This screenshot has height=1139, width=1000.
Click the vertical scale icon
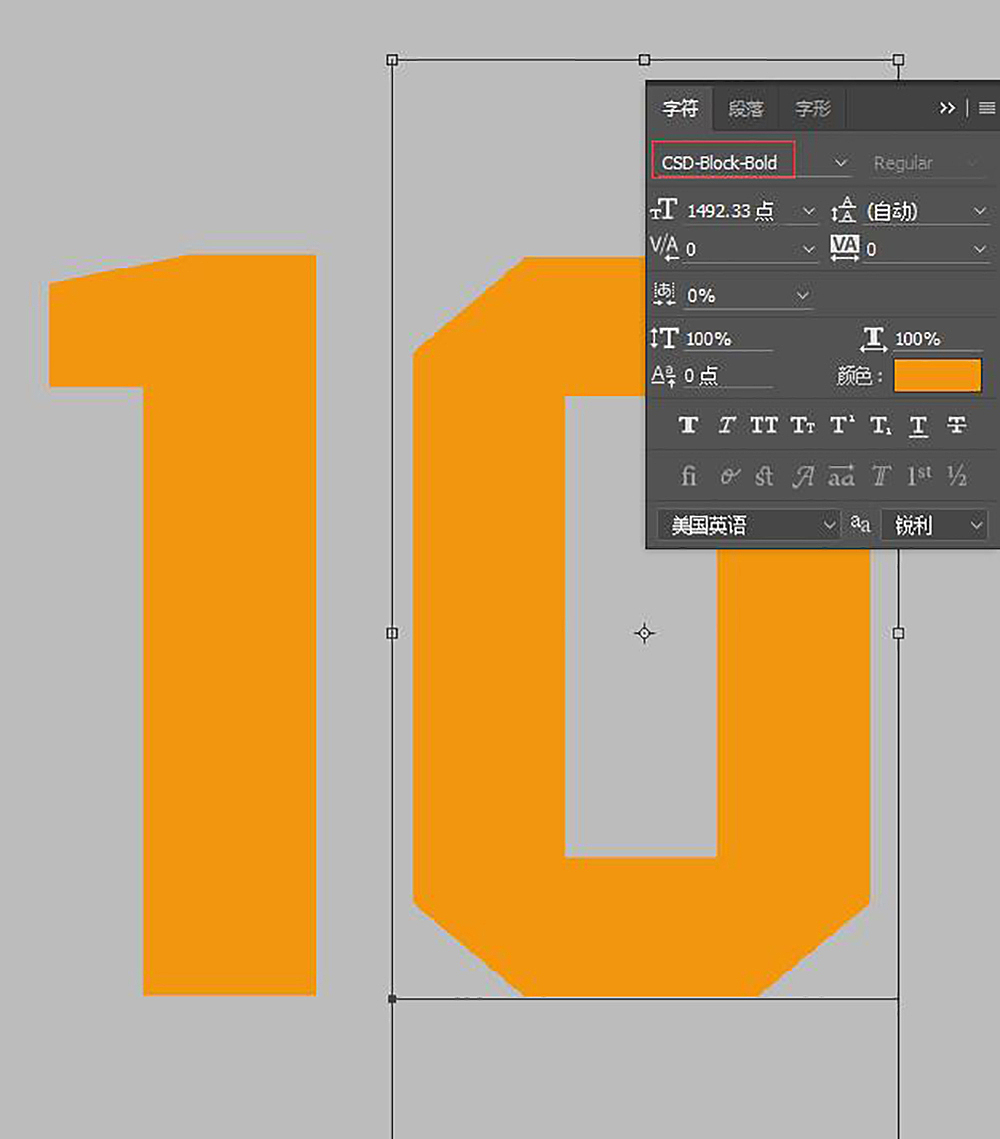(664, 338)
